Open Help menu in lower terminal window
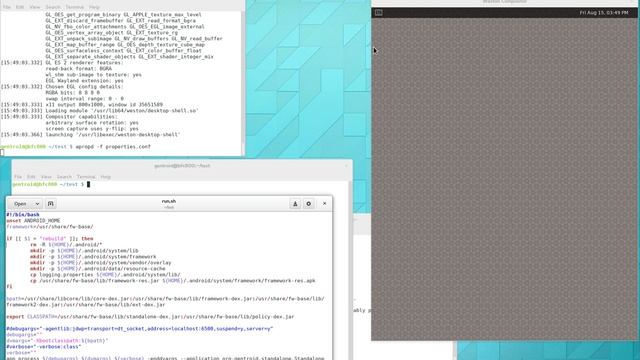This screenshot has width=640, height=360. click(x=106, y=177)
